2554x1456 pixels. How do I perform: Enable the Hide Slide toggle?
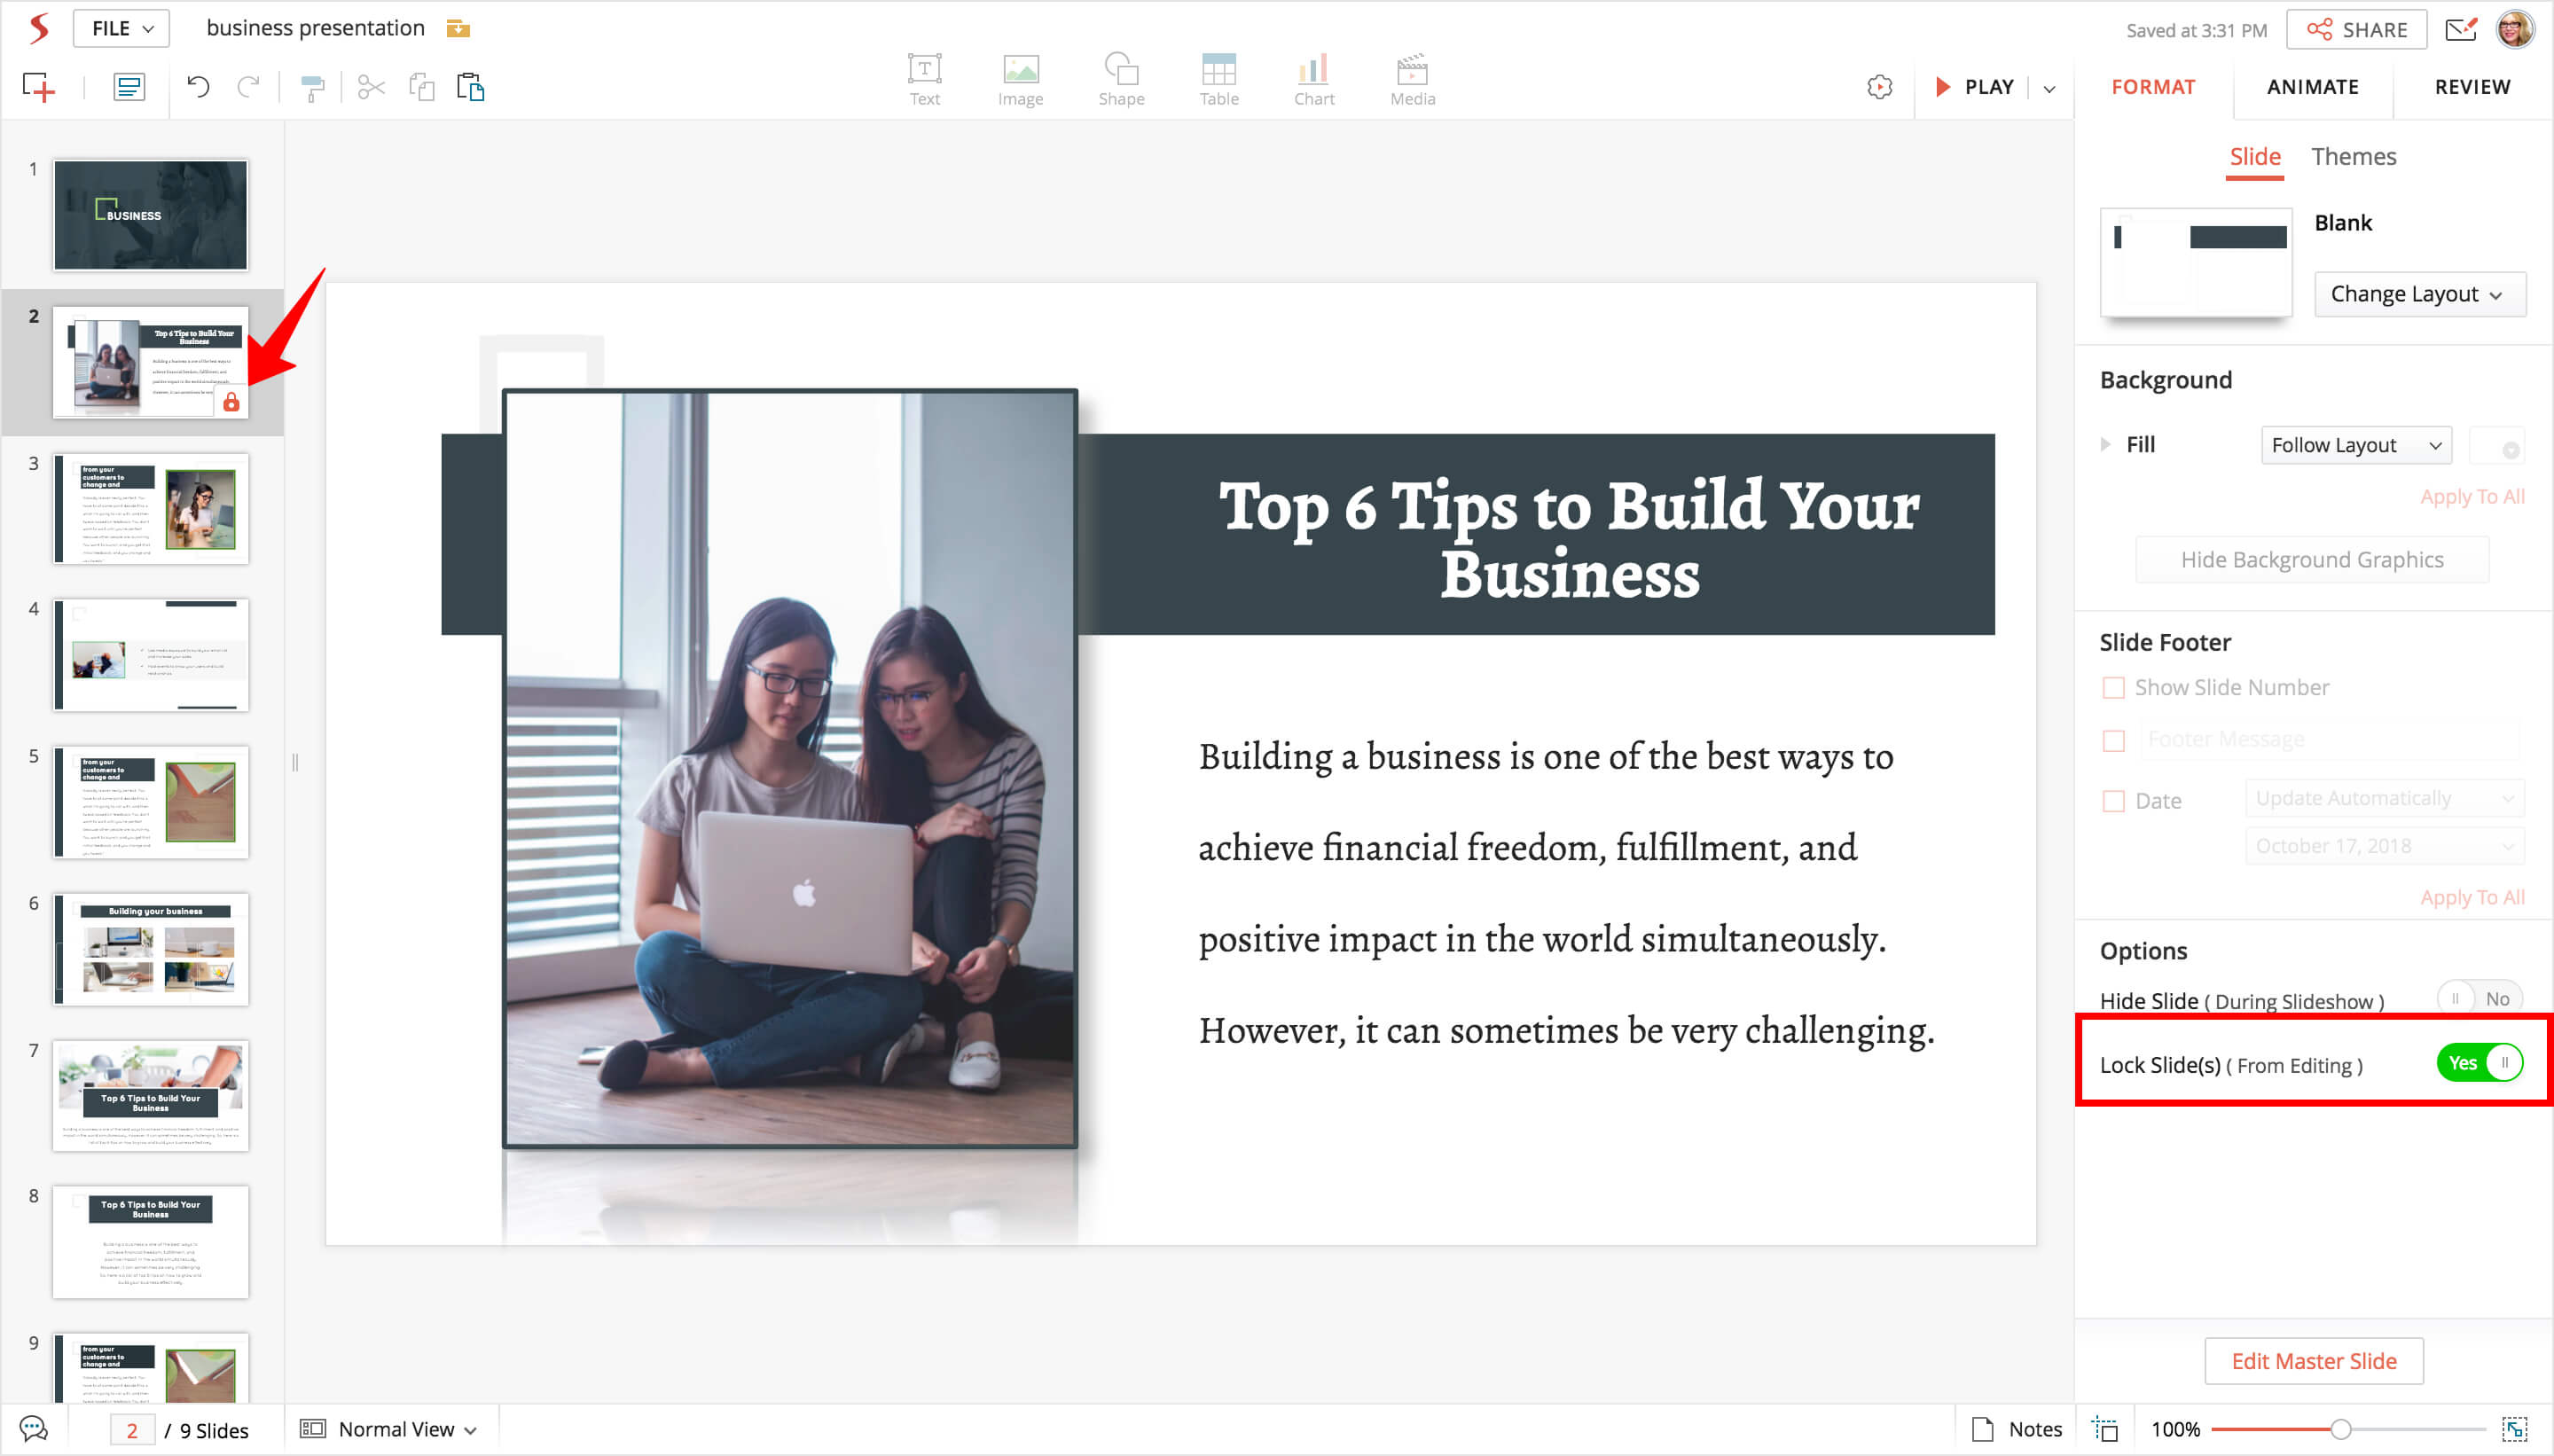click(2479, 998)
